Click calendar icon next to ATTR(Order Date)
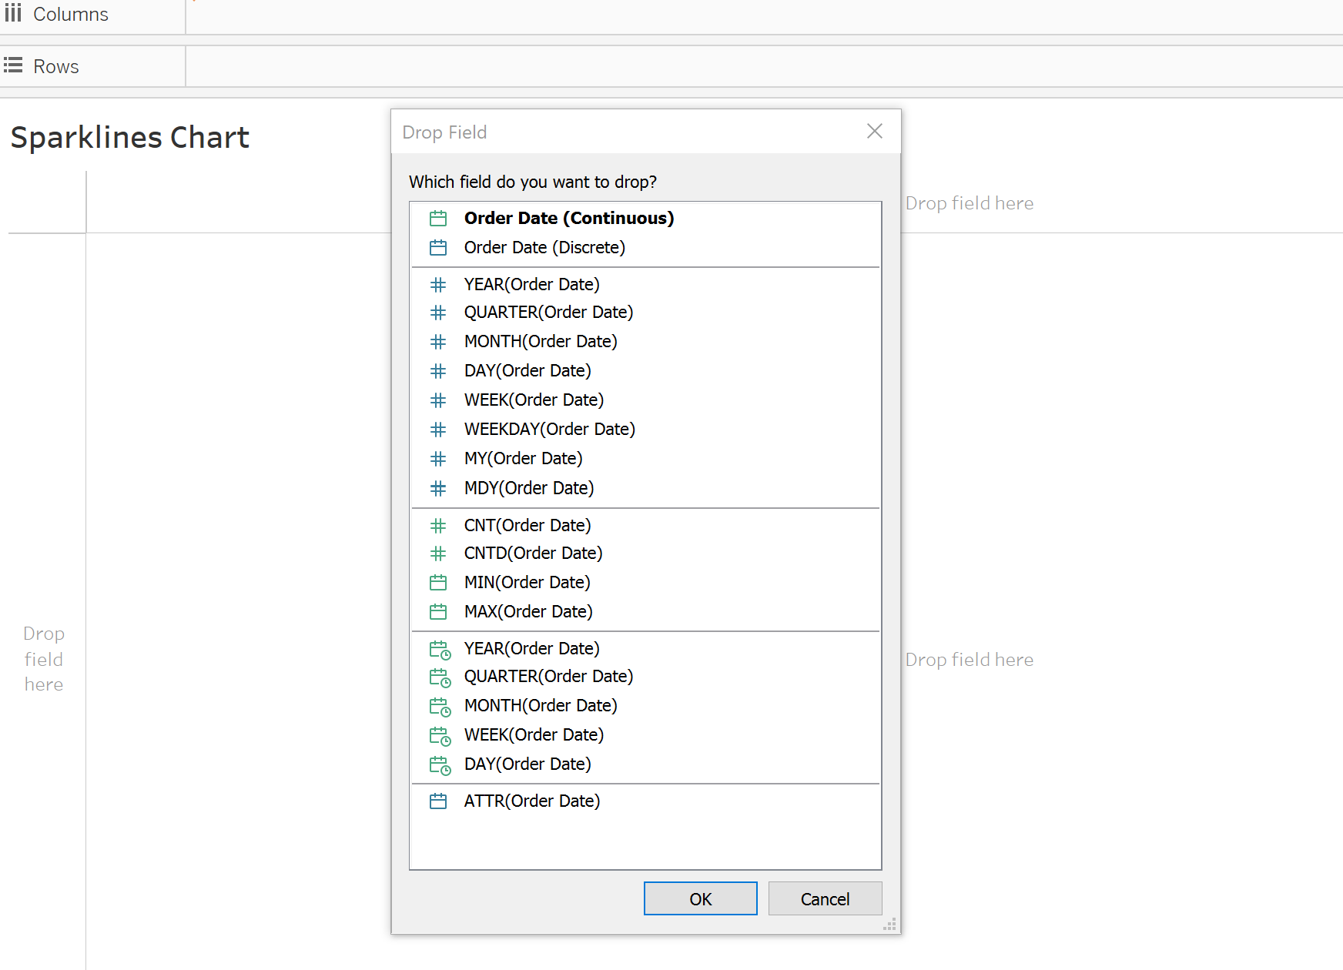Image resolution: width=1343 pixels, height=970 pixels. (438, 801)
